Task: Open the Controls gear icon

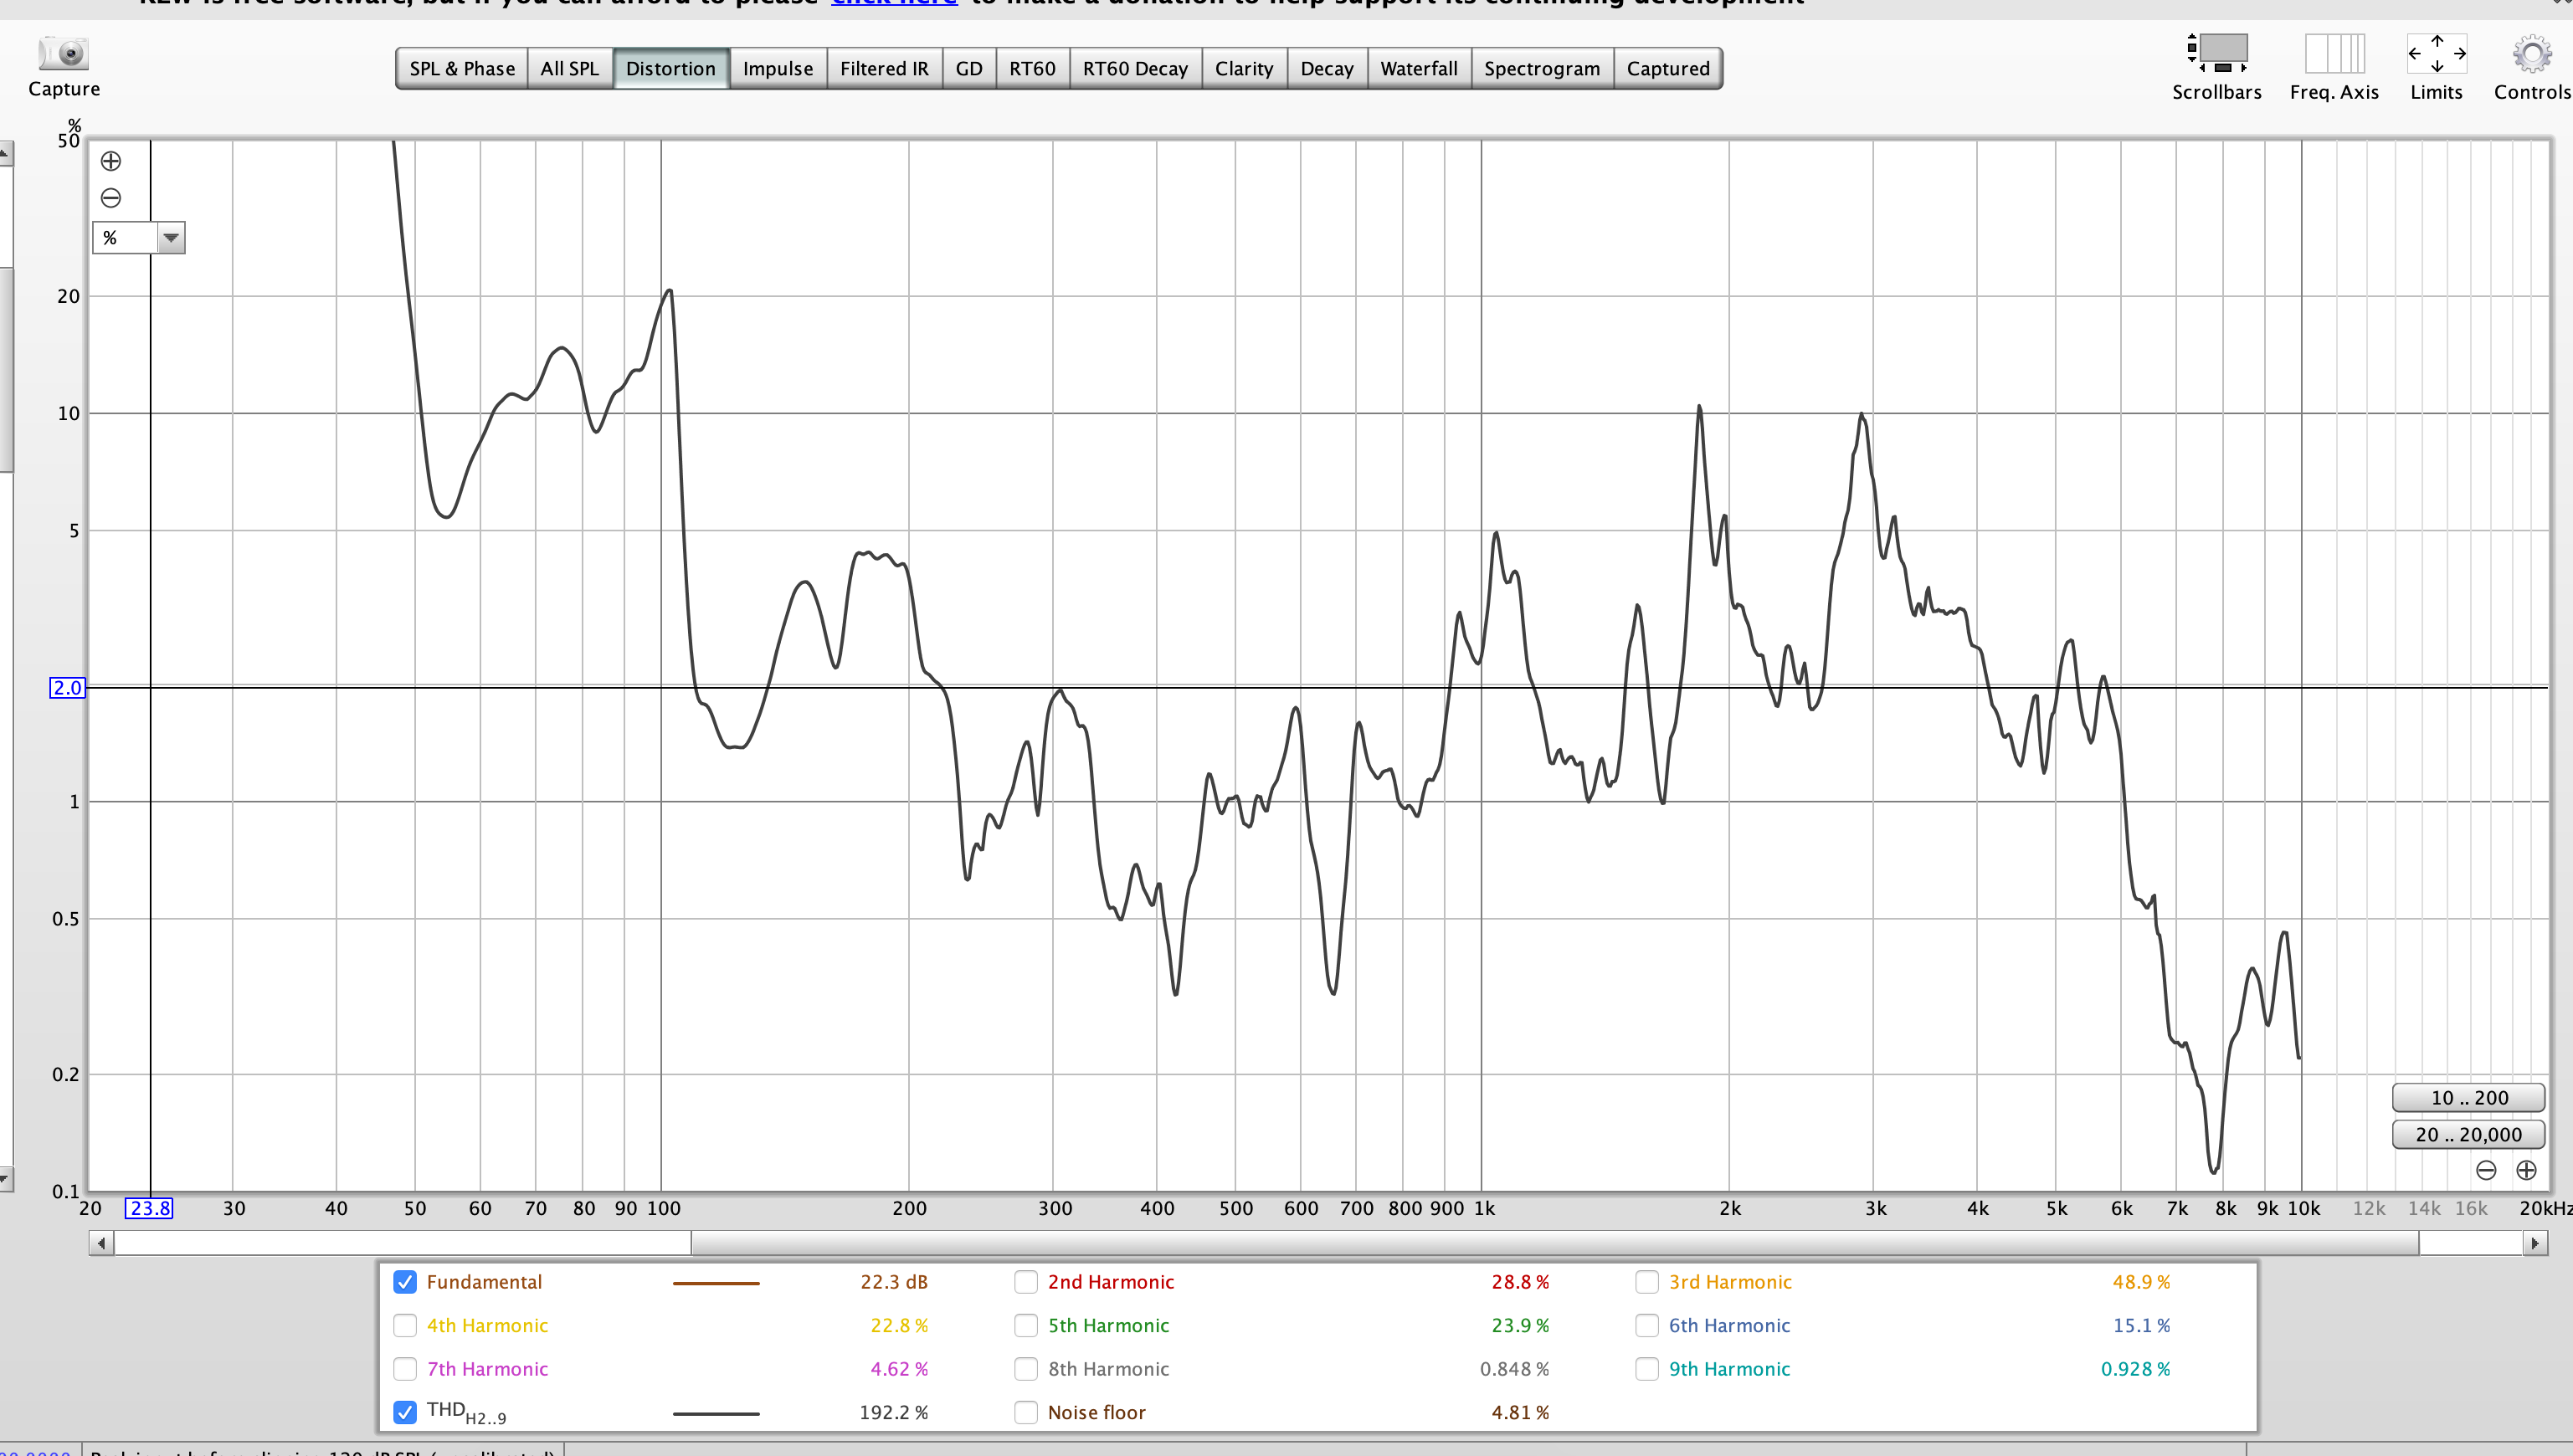Action: point(2531,54)
